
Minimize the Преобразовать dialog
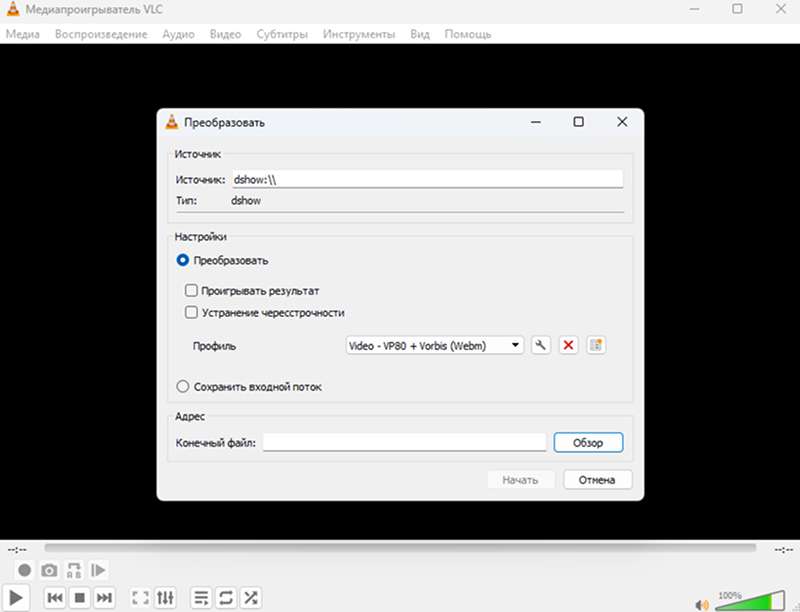click(x=536, y=122)
